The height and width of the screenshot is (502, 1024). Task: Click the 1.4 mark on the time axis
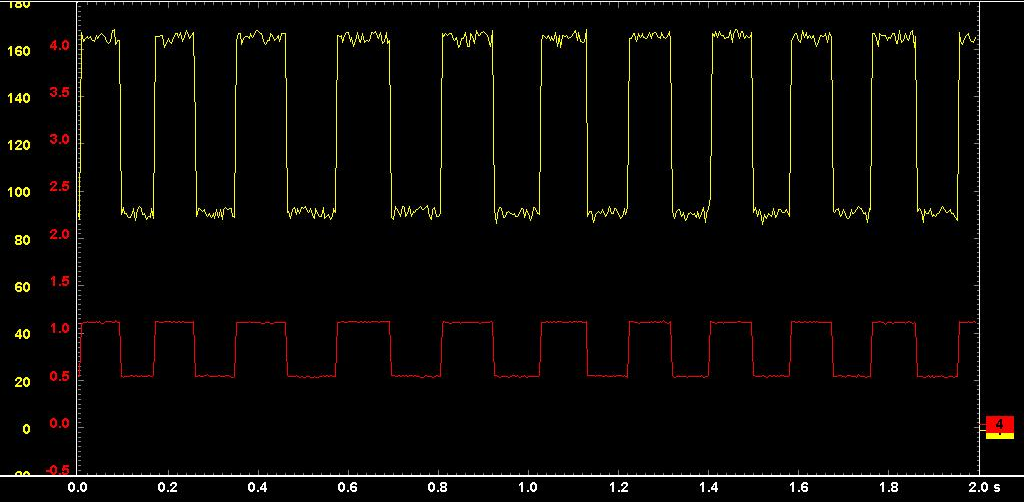coord(708,487)
